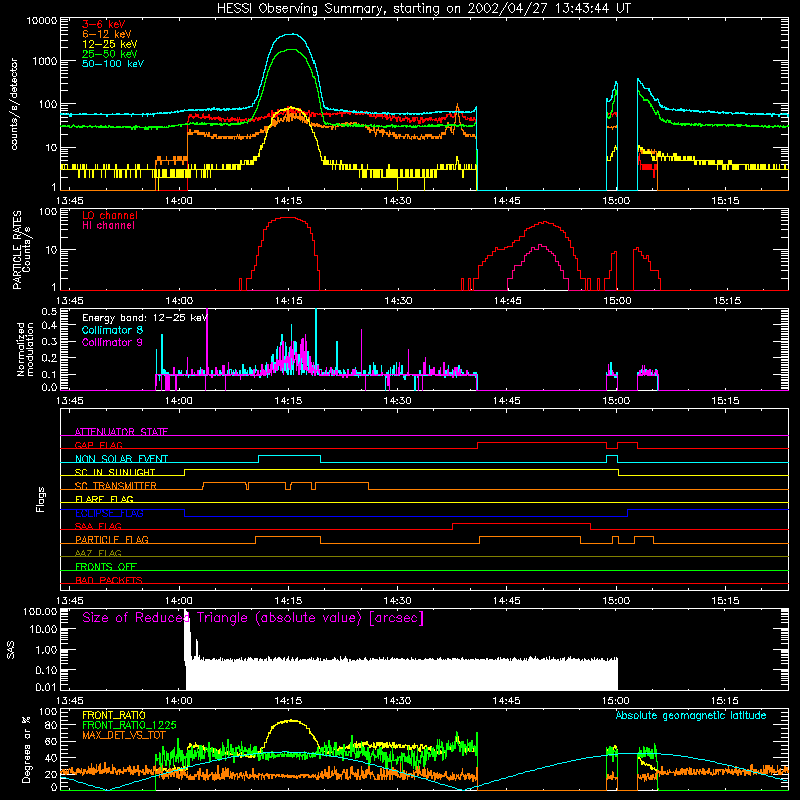This screenshot has height=800, width=800.
Task: Click the ATTENUATOR_STATE flag label
Action: click(x=121, y=432)
